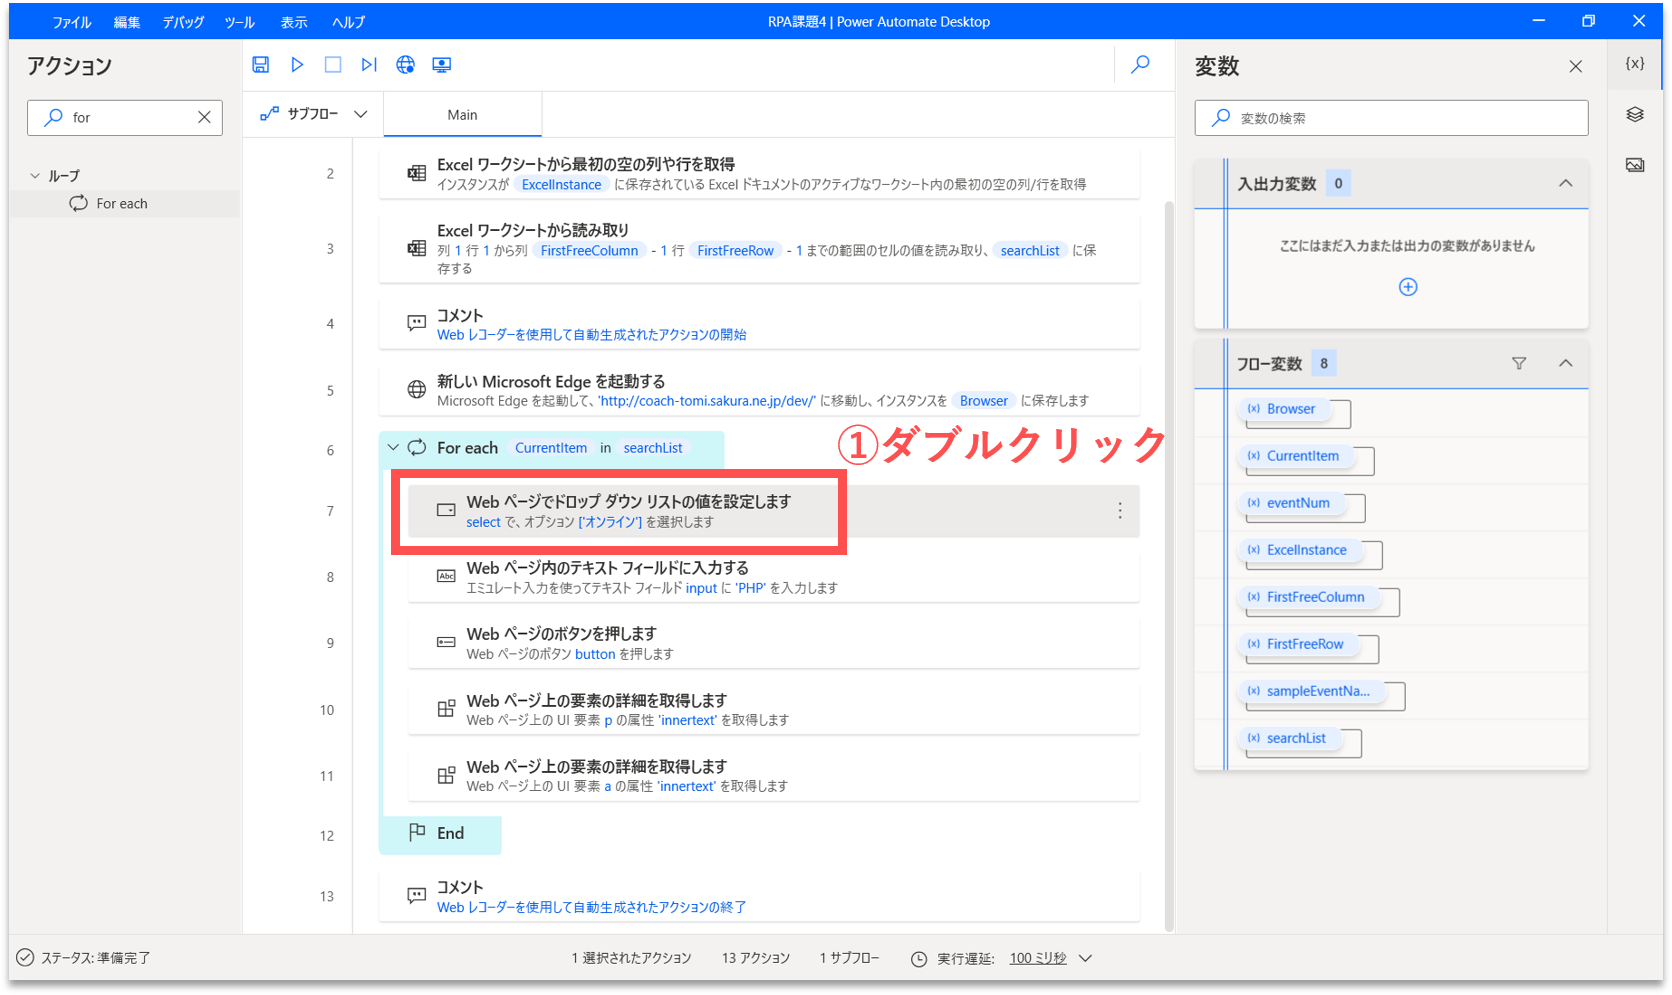
Task: Click the Save flow icon in toolbar
Action: click(x=260, y=65)
